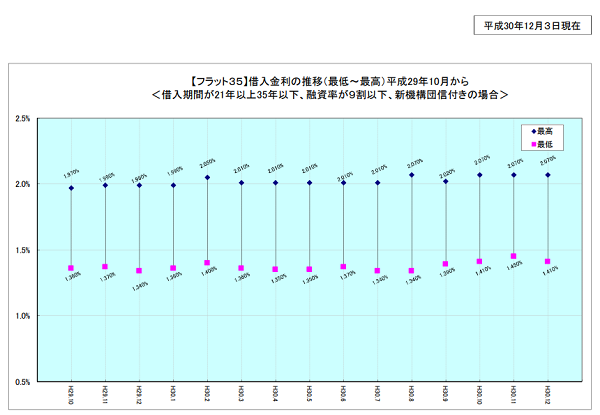This screenshot has height=415, width=600.
Task: Click the H30.8 x-axis label
Action: coord(412,394)
